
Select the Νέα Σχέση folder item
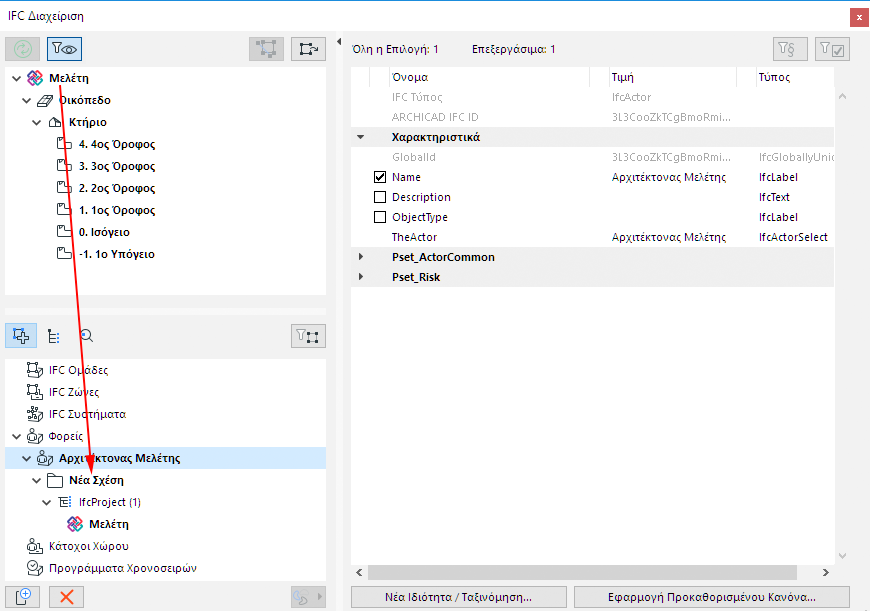pyautogui.click(x=96, y=480)
